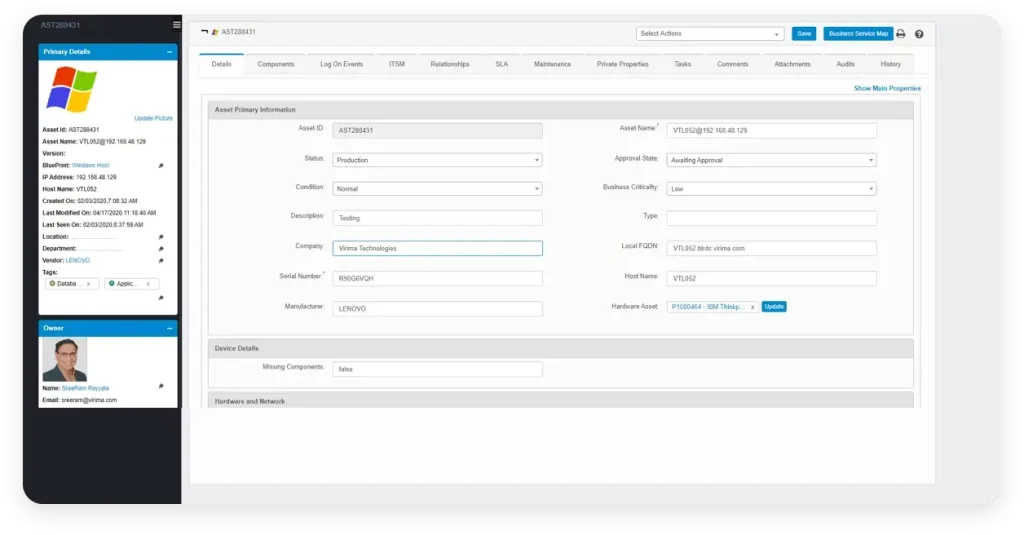
Task: Click the edit pin icon beside Location
Action: pos(161,237)
